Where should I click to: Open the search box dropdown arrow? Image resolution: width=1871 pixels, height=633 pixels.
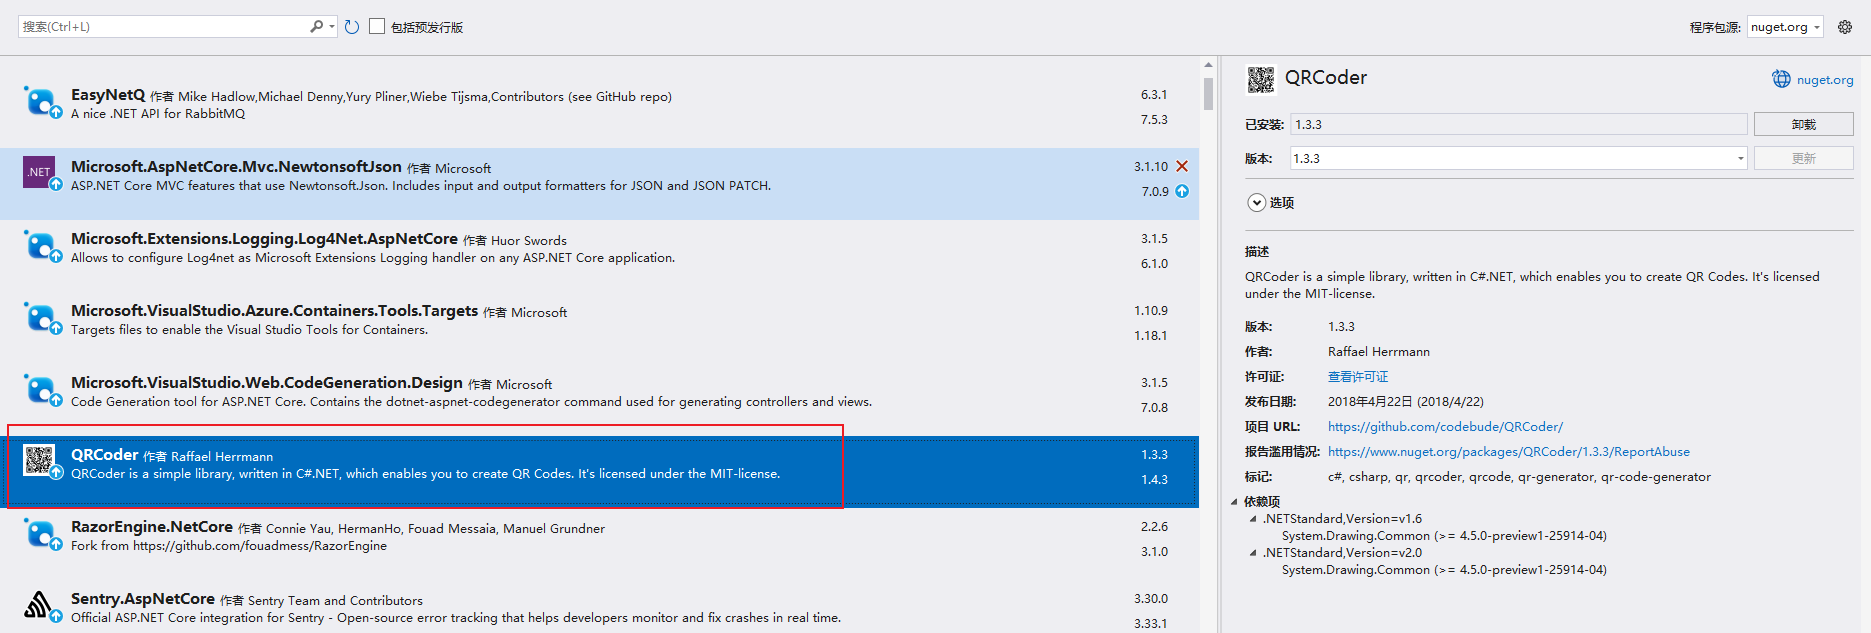tap(332, 27)
